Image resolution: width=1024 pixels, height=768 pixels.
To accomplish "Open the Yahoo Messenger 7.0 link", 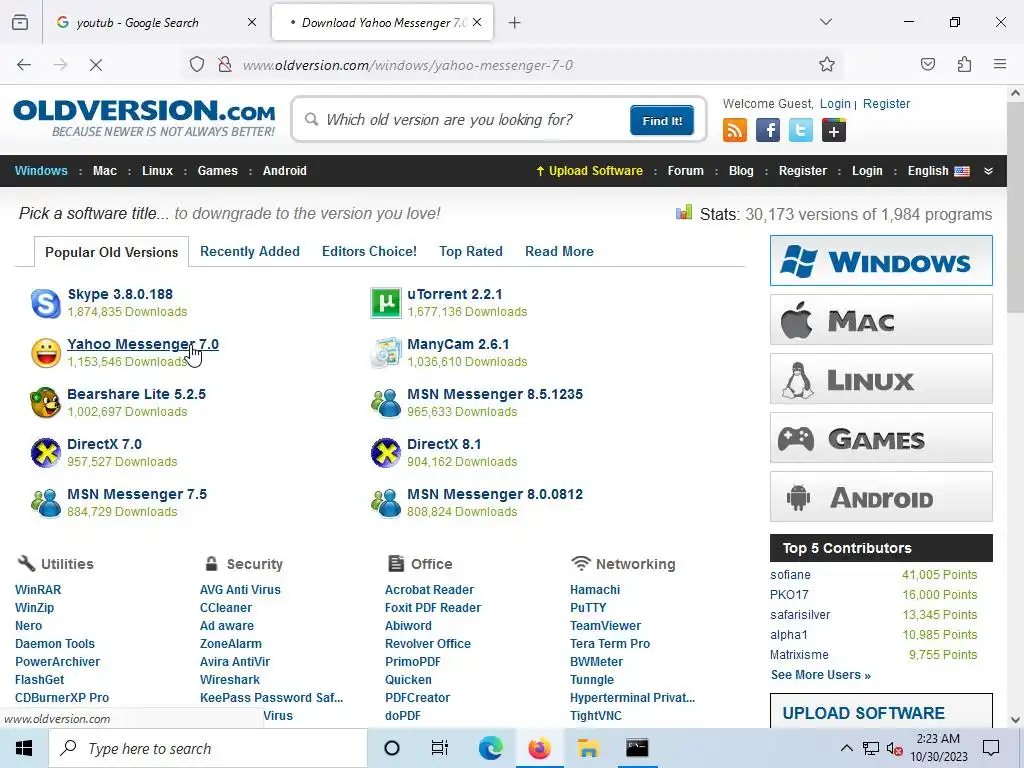I will coord(143,344).
